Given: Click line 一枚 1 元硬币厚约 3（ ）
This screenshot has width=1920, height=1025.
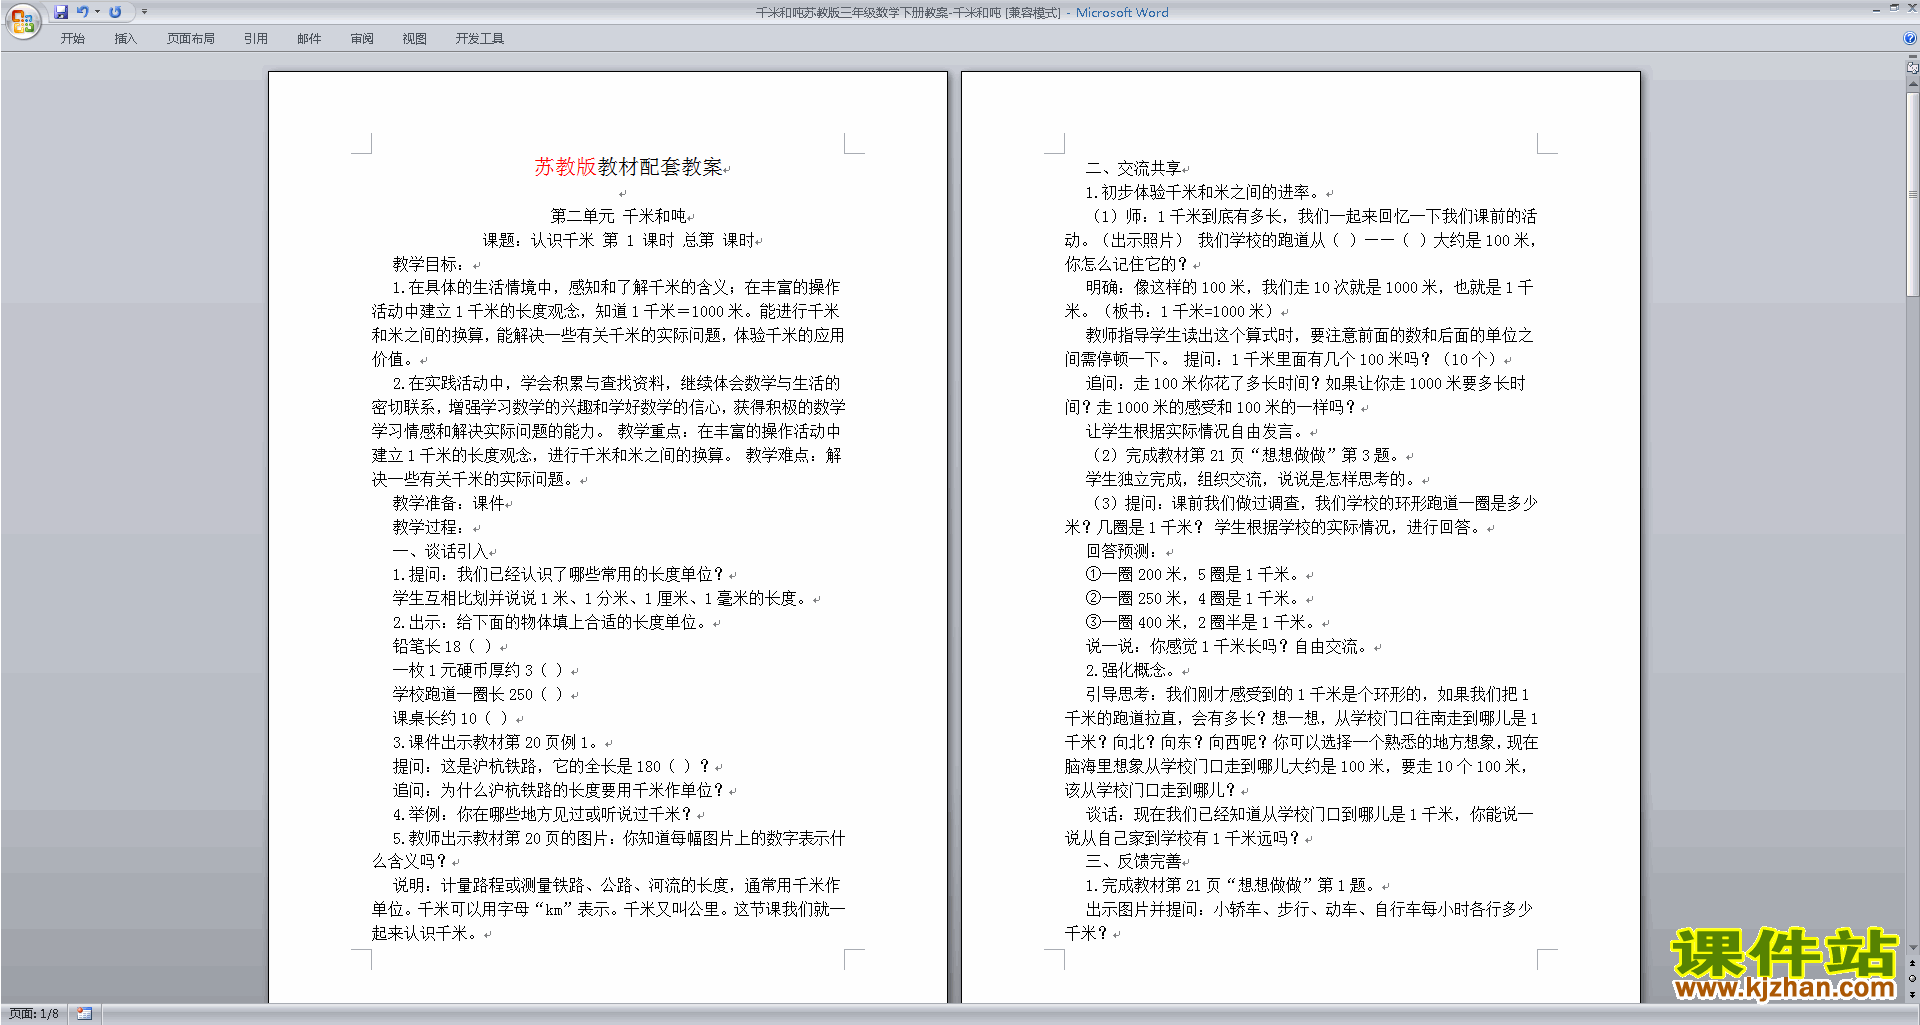Looking at the screenshot, I should (478, 670).
